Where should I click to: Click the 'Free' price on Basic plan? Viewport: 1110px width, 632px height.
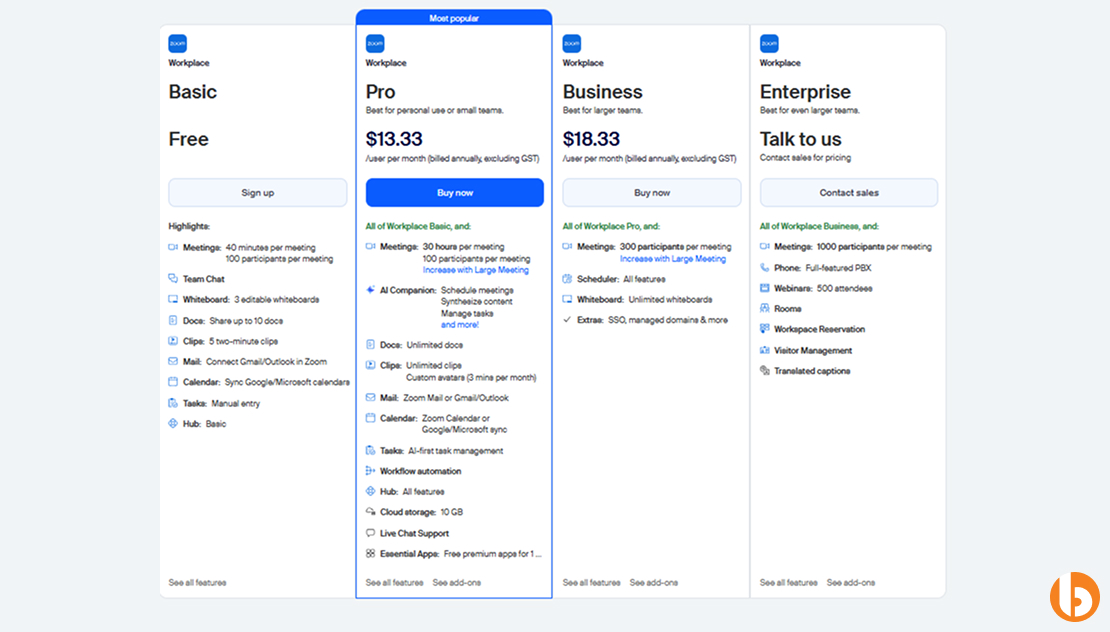click(x=188, y=139)
